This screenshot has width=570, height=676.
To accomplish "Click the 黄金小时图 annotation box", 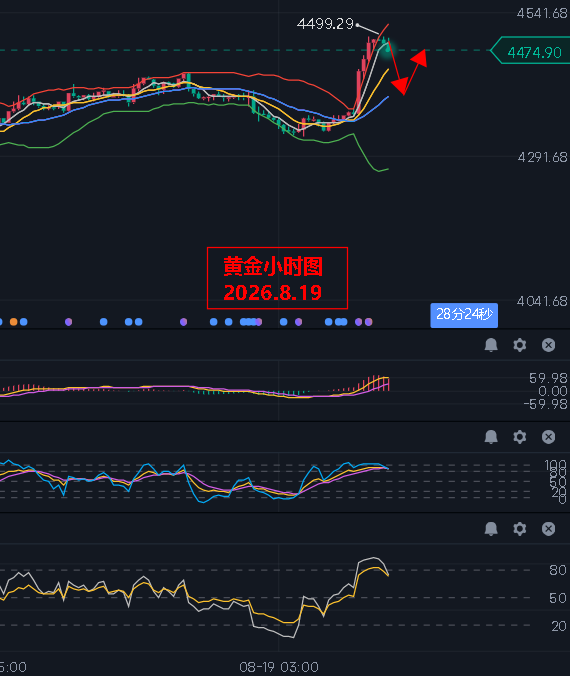I will [277, 278].
